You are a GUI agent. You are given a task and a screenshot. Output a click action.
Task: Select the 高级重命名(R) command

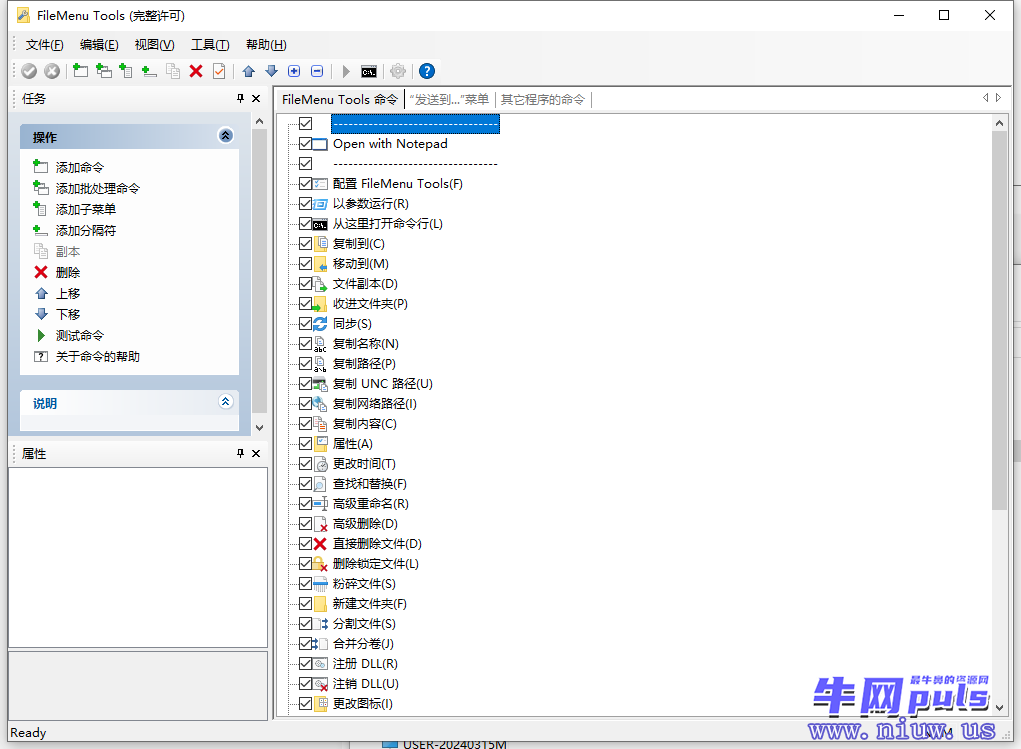pos(371,503)
